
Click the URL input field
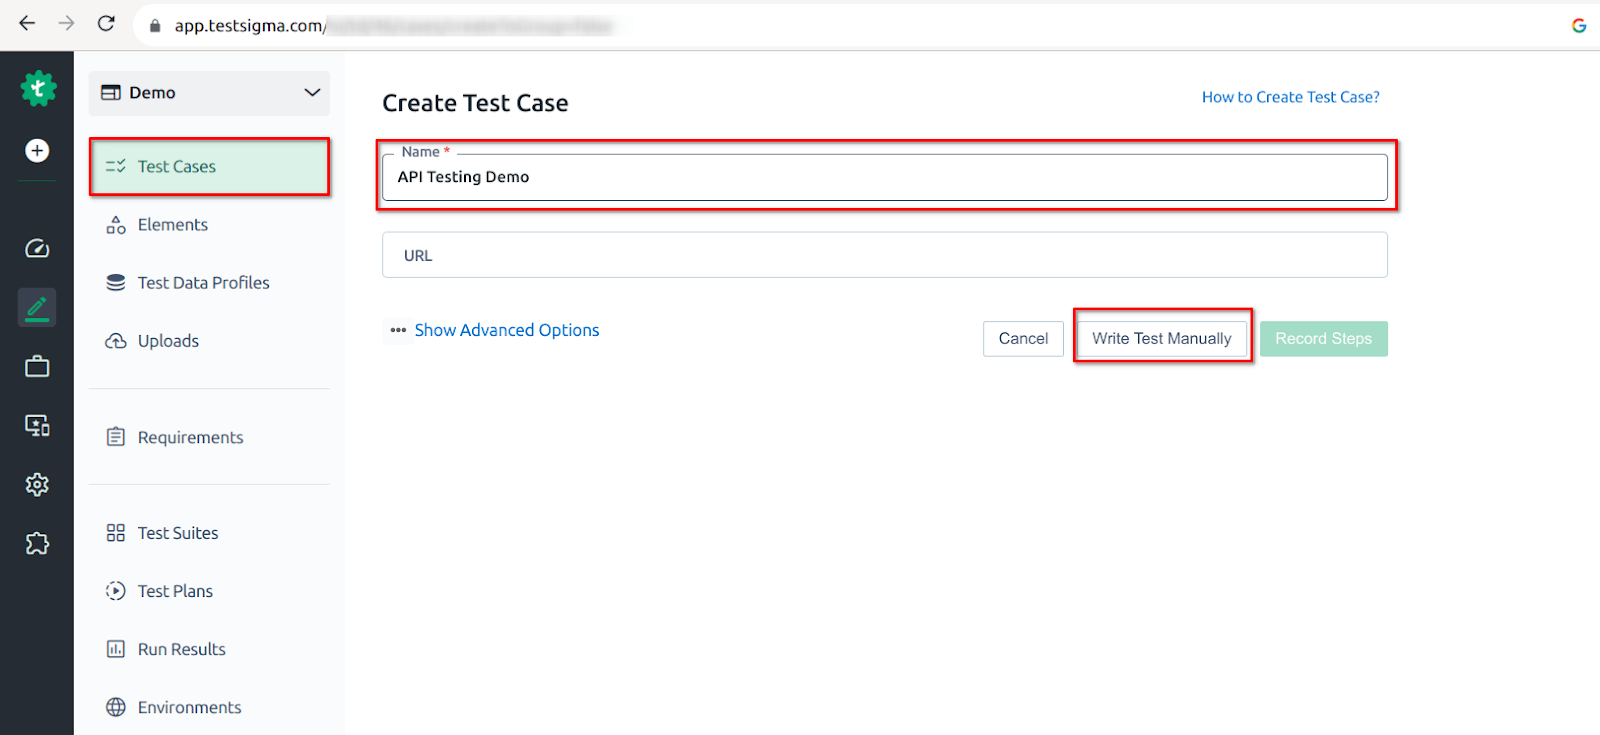coord(885,255)
